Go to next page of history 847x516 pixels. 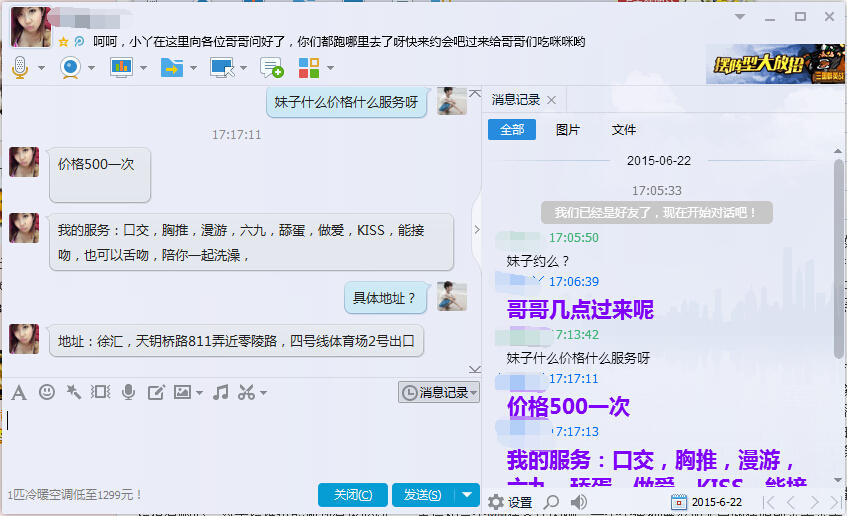(814, 502)
